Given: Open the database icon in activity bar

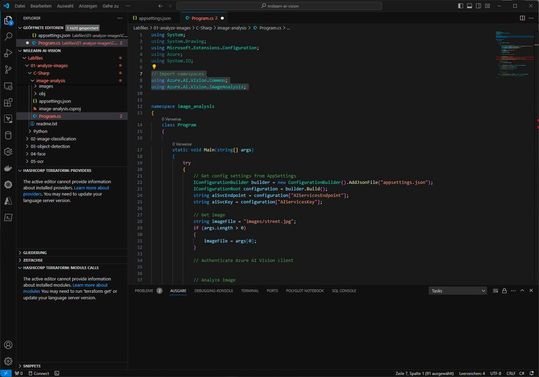Looking at the screenshot, I should [x=8, y=135].
